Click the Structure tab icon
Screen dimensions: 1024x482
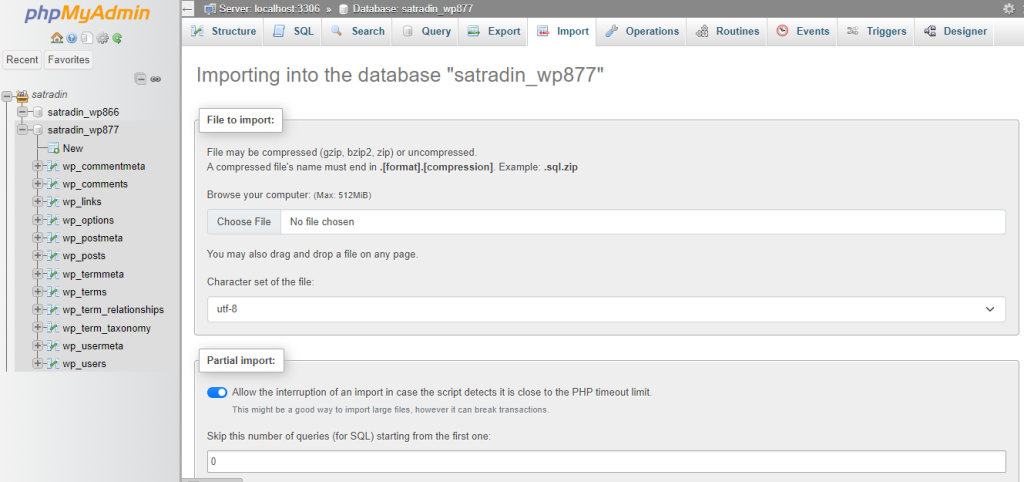pos(197,31)
